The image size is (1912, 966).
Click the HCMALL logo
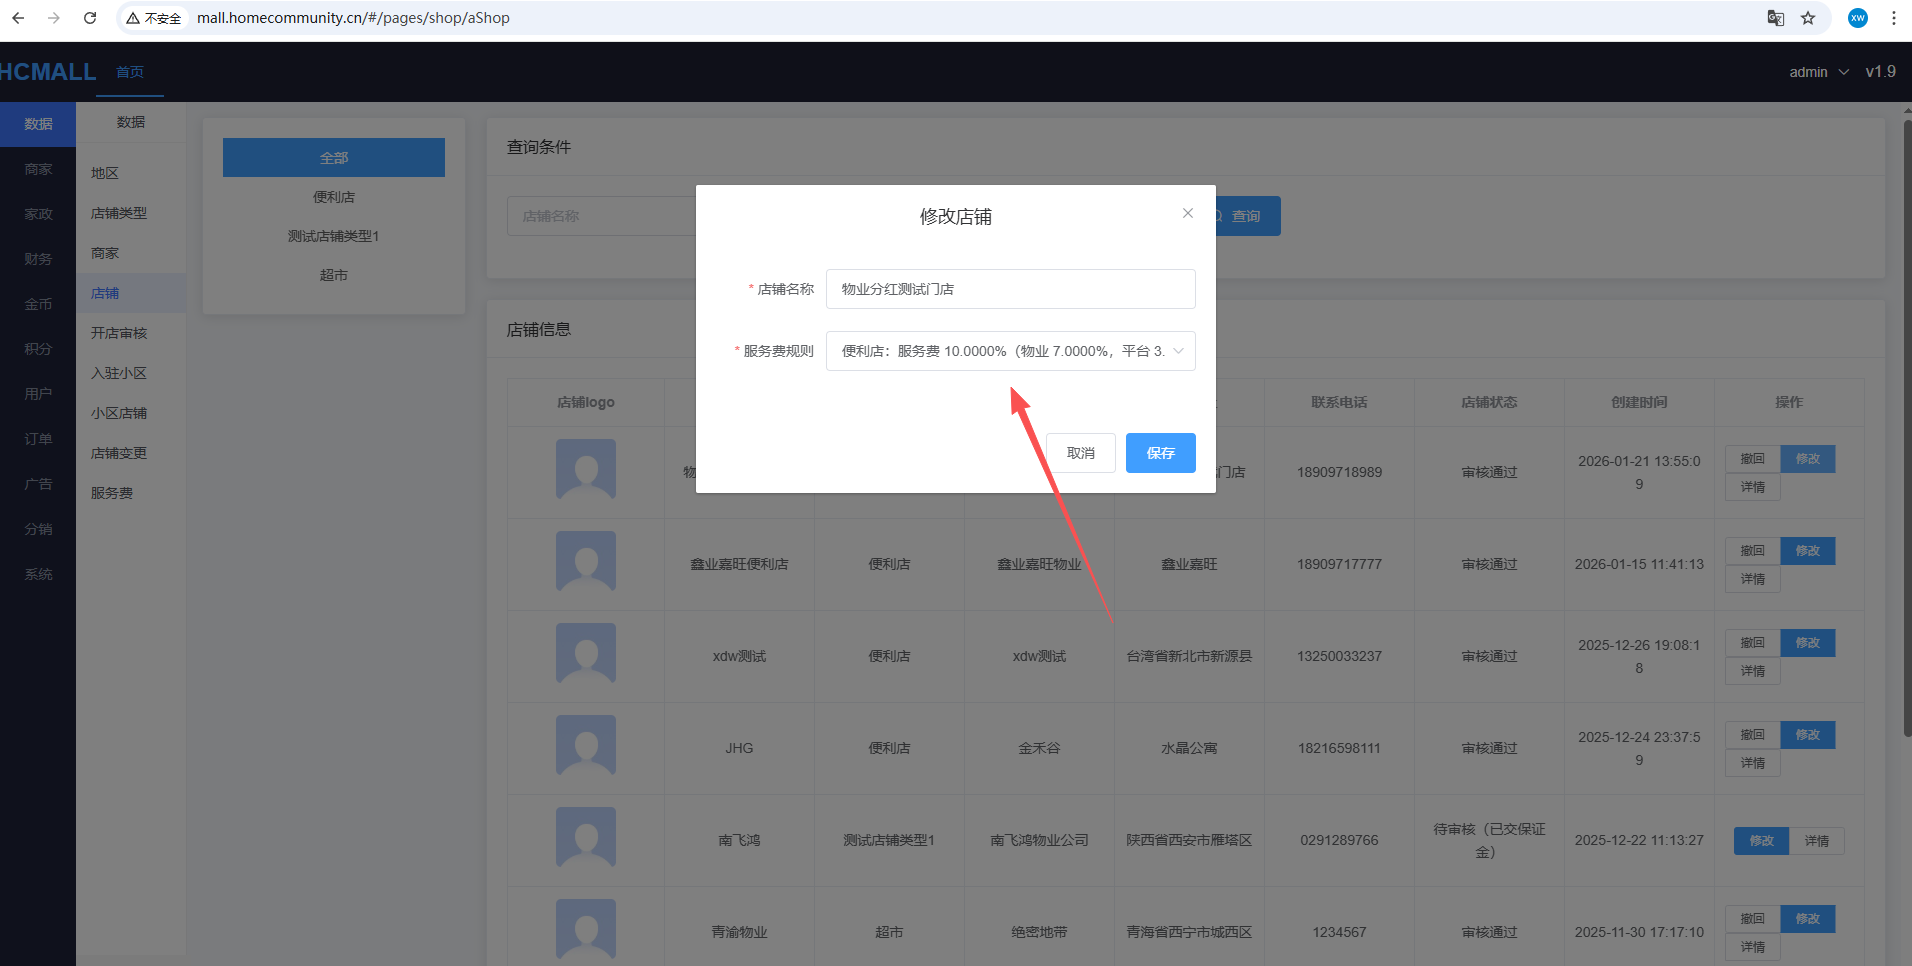click(x=48, y=72)
